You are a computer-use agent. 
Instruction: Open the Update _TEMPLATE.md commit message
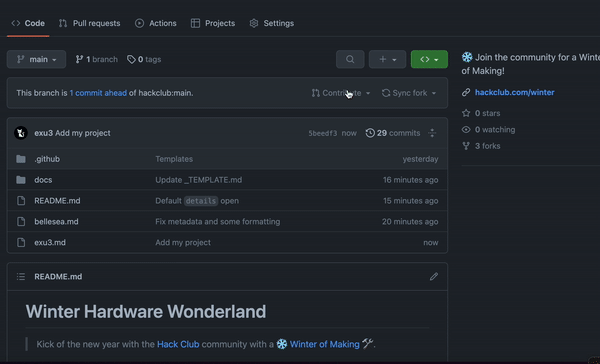(x=199, y=180)
